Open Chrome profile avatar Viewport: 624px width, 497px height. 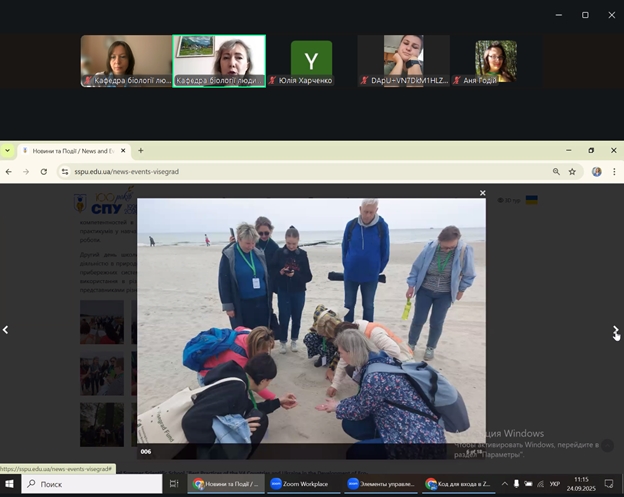pos(596,172)
